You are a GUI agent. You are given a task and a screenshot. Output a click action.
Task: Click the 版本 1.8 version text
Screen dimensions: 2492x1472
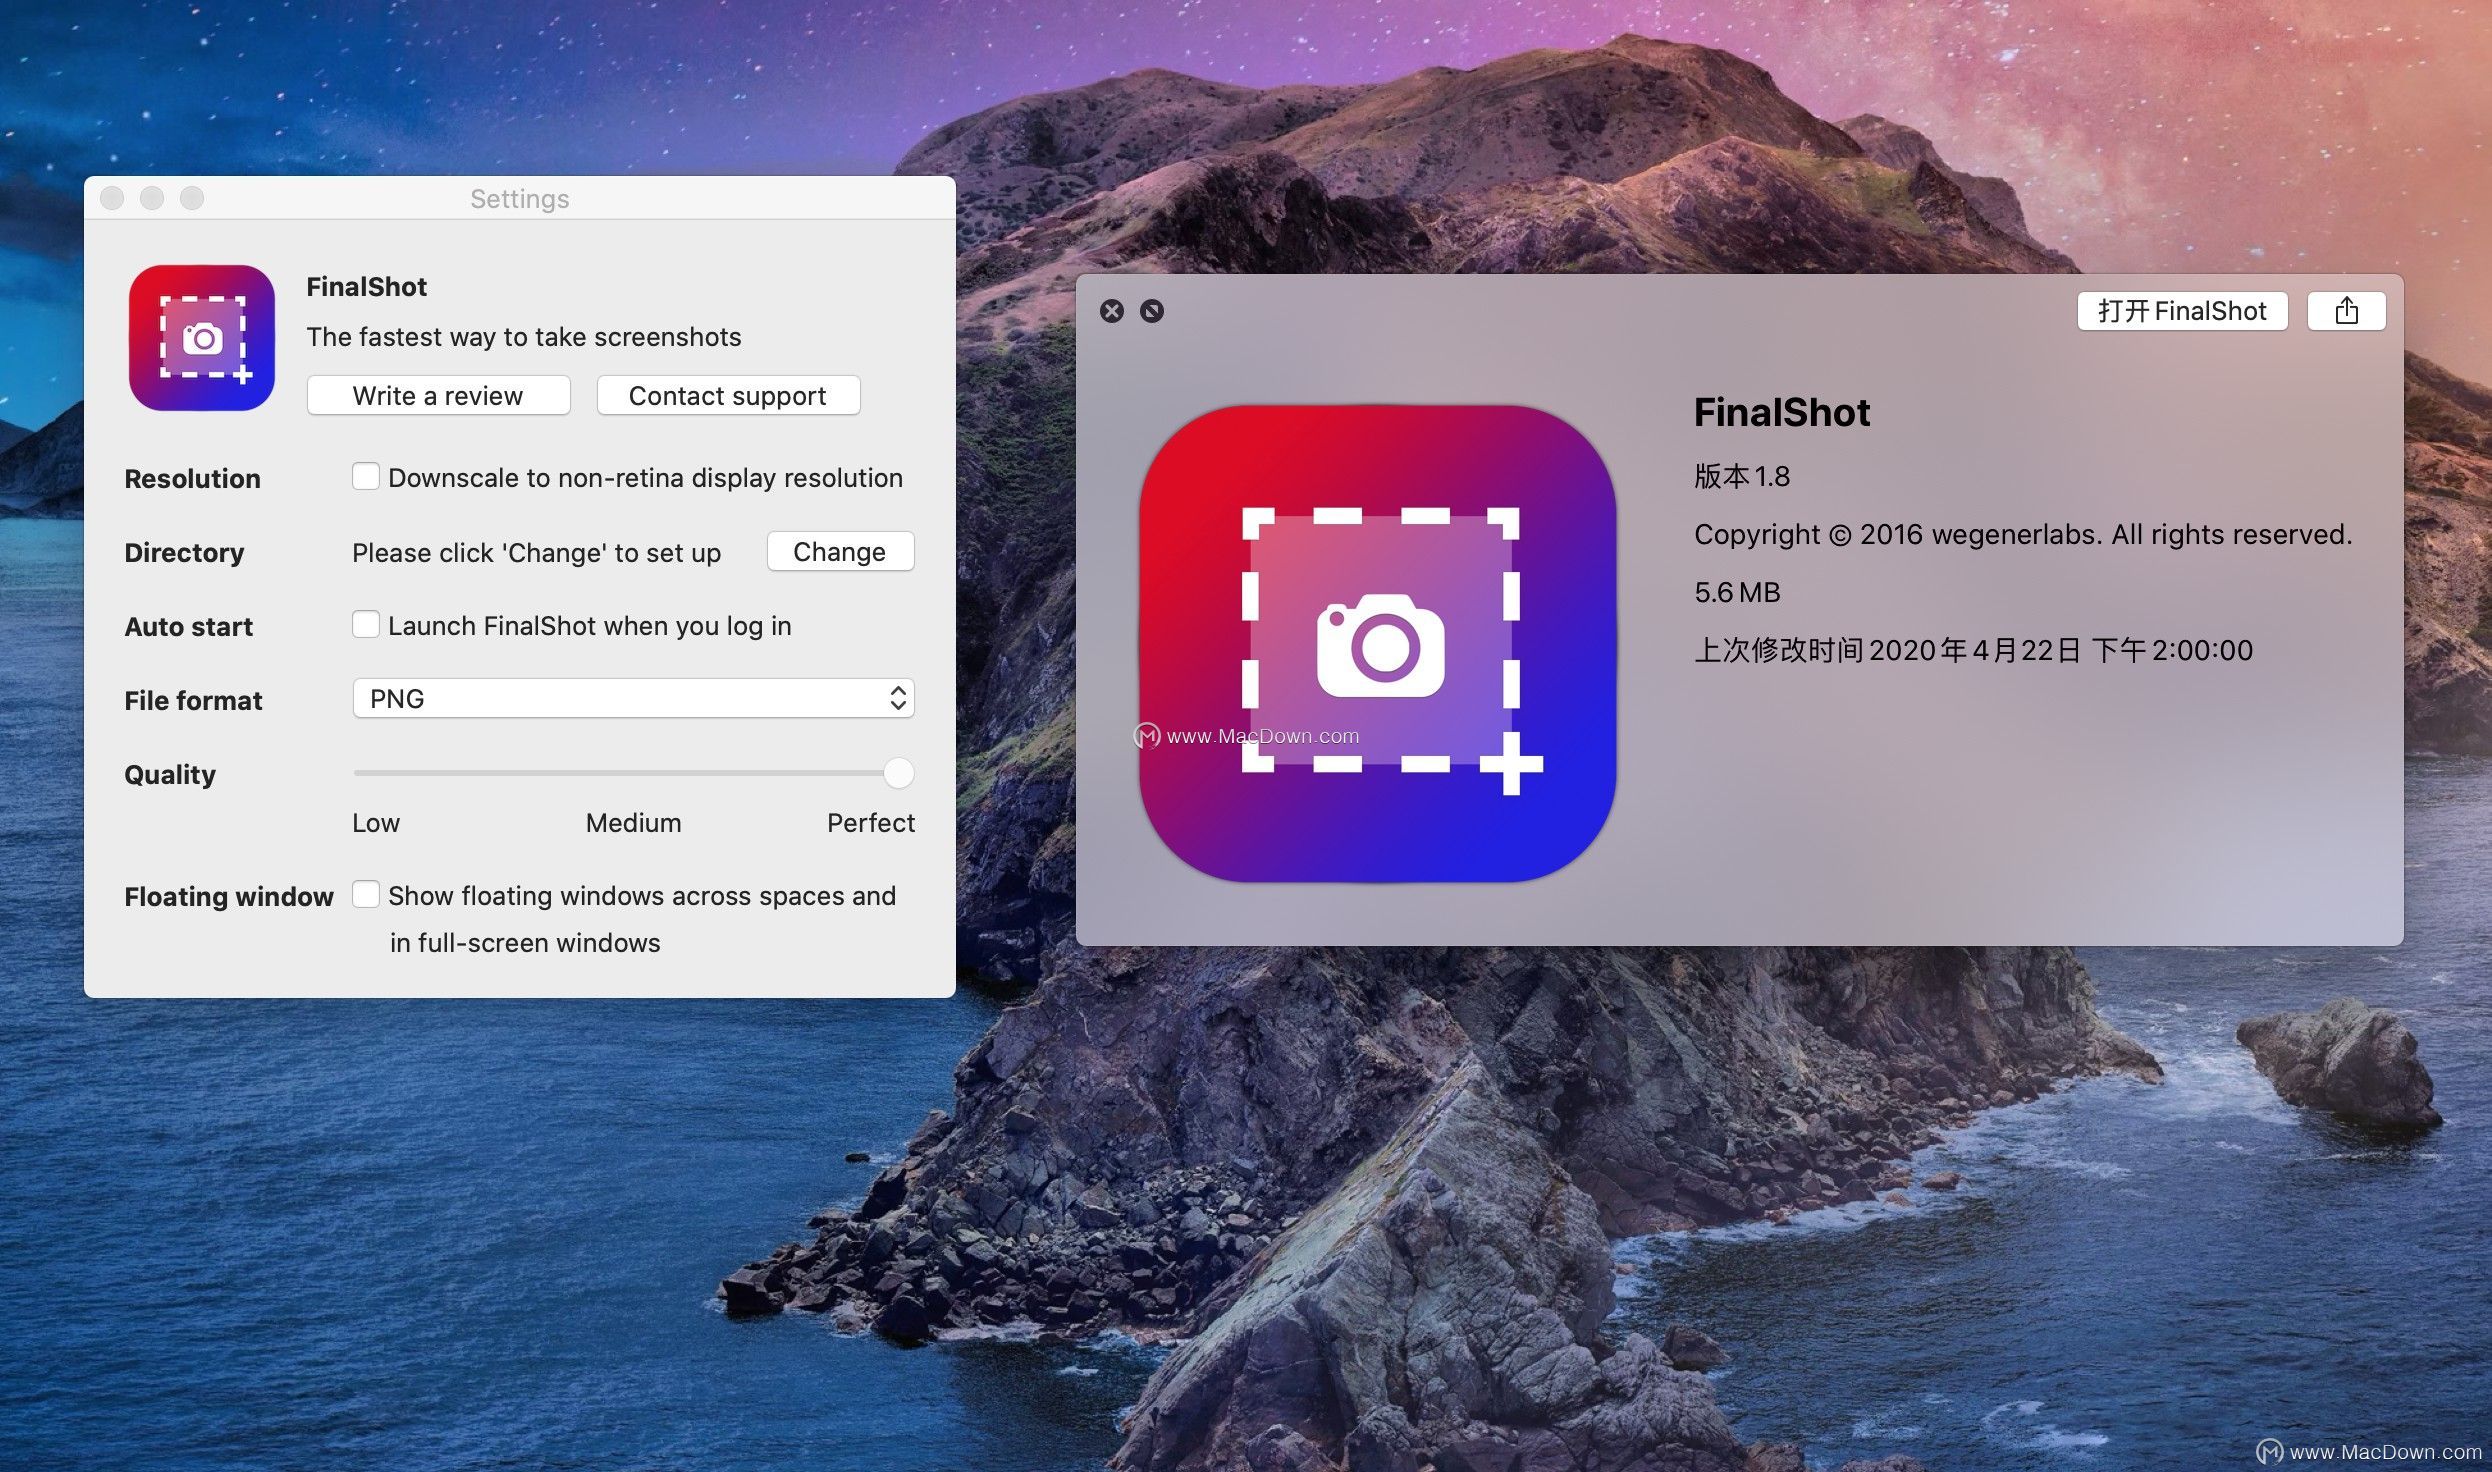[1741, 476]
